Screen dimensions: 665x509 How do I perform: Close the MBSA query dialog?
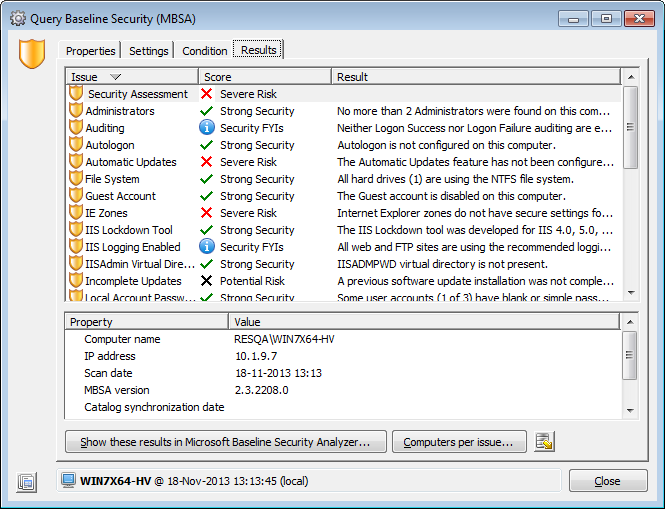(x=608, y=481)
